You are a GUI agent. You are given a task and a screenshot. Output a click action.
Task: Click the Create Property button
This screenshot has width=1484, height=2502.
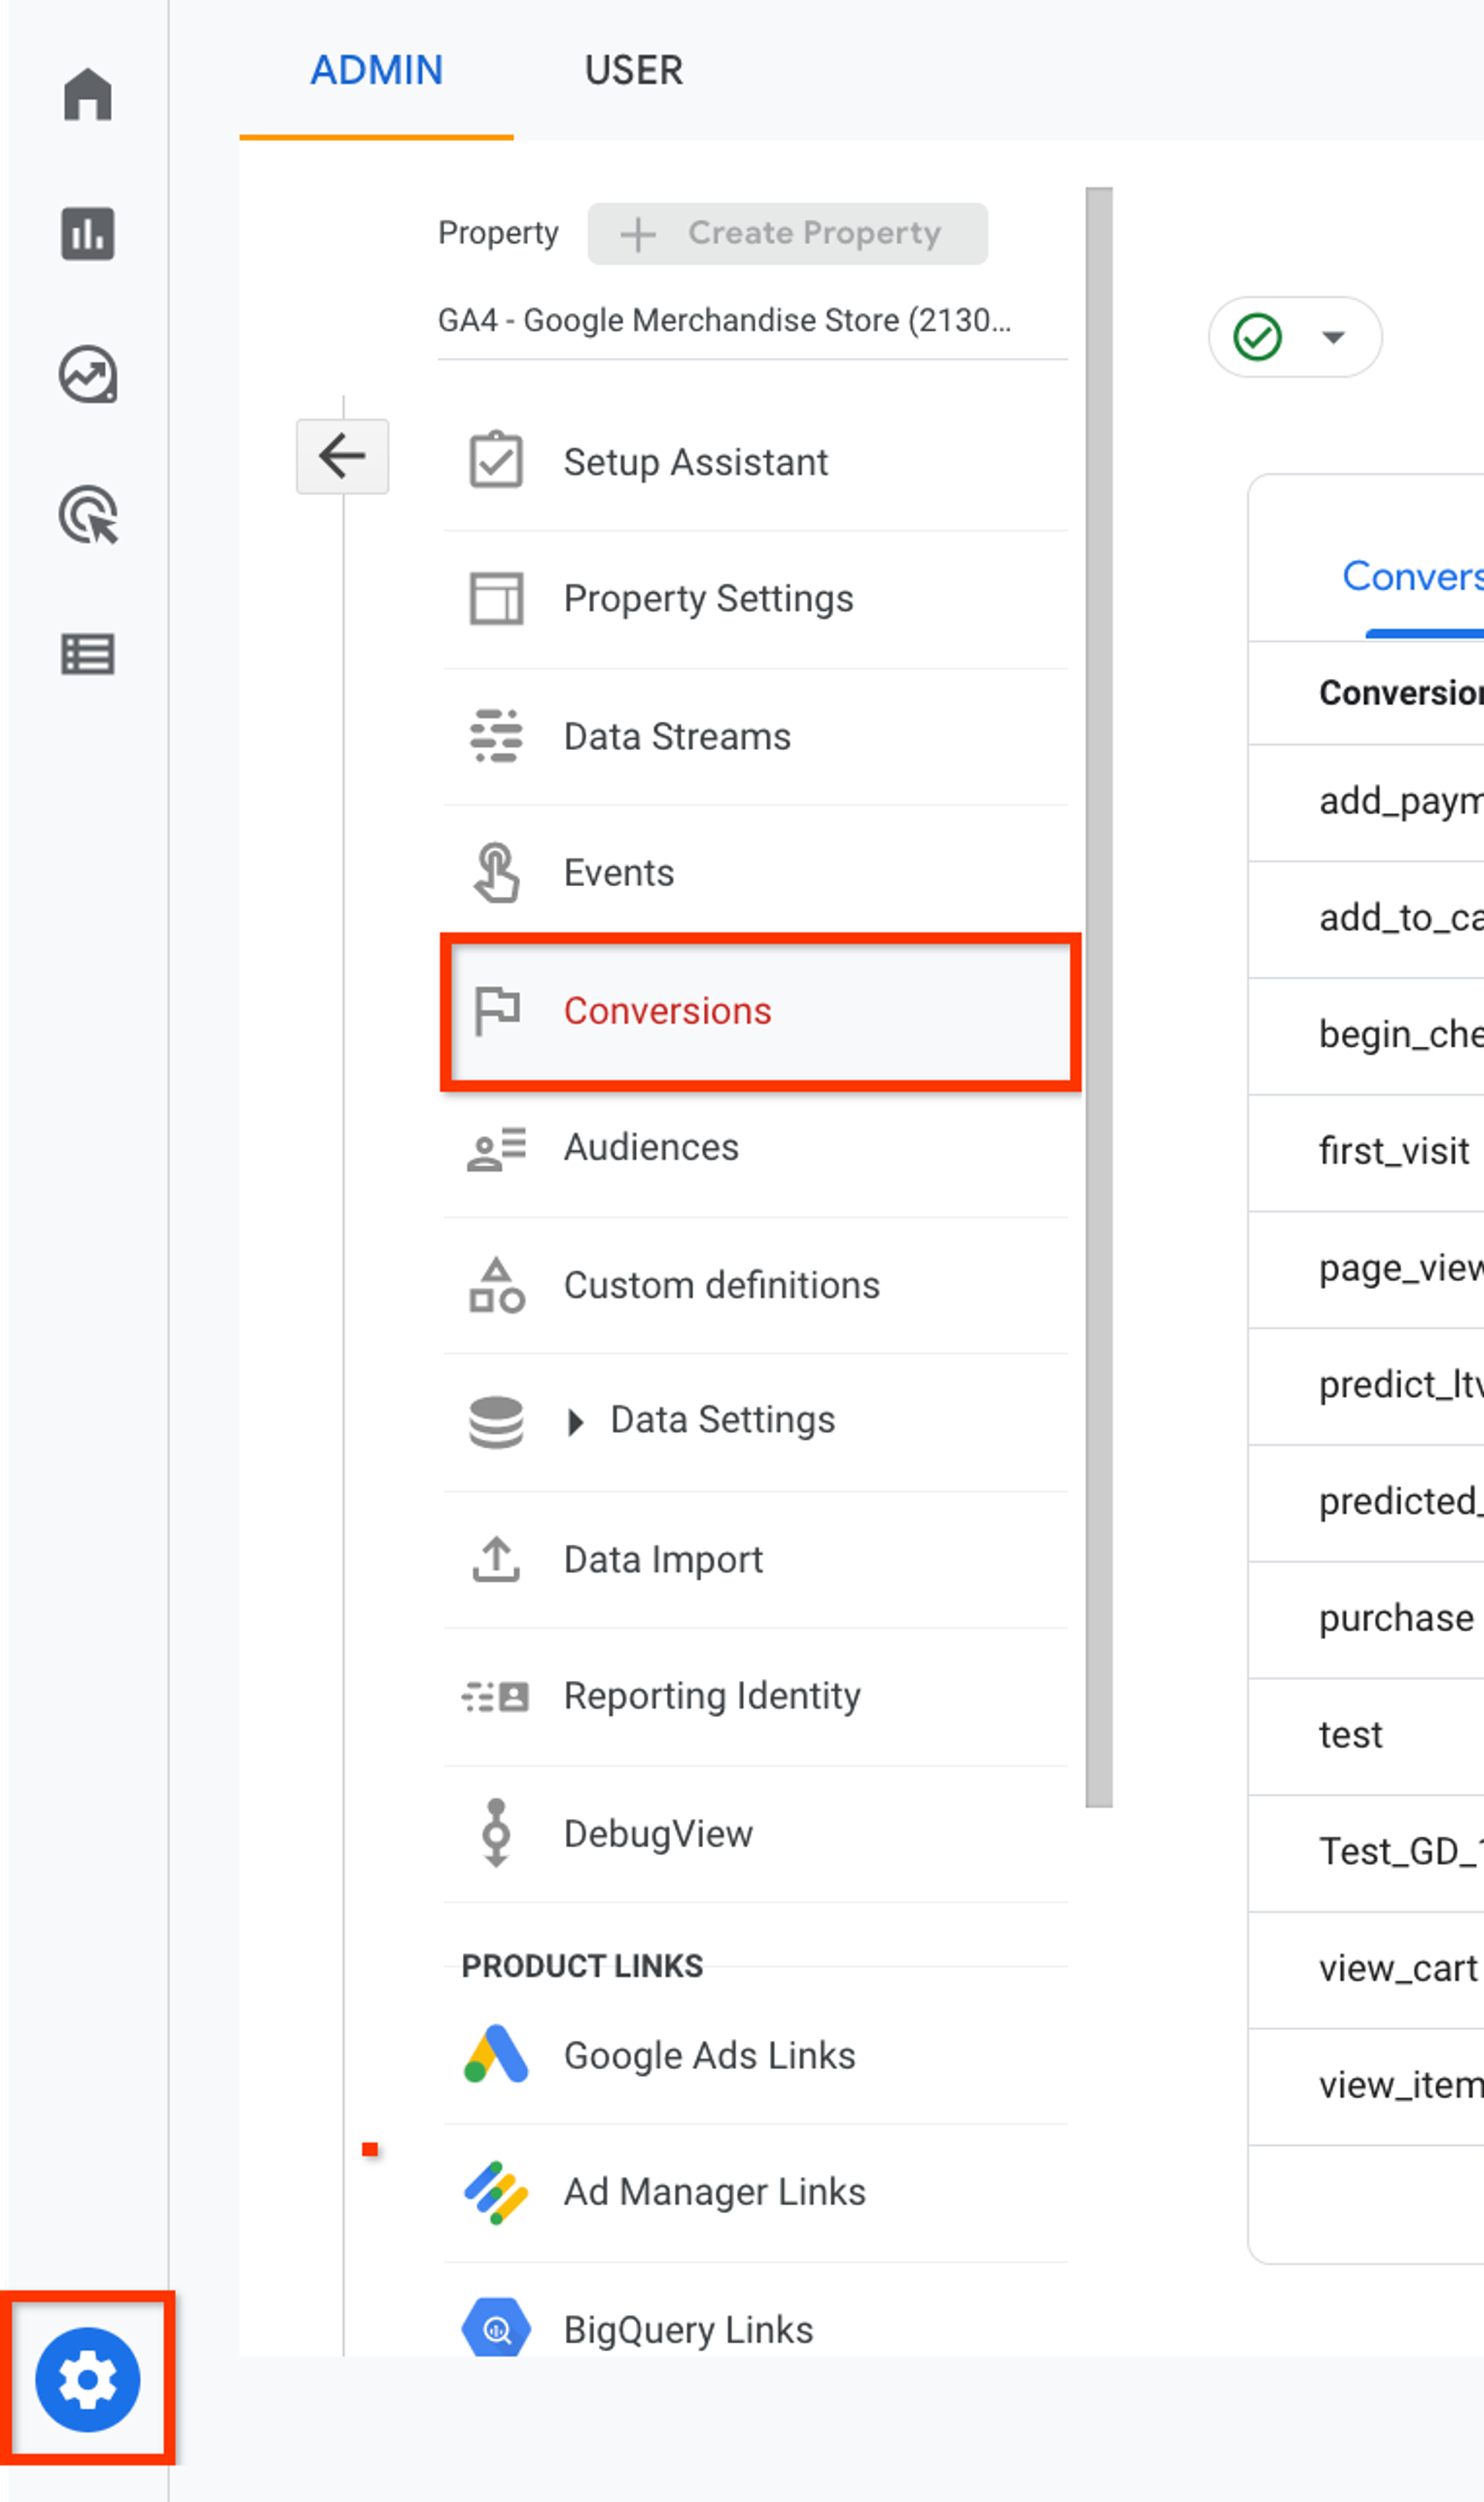click(787, 234)
